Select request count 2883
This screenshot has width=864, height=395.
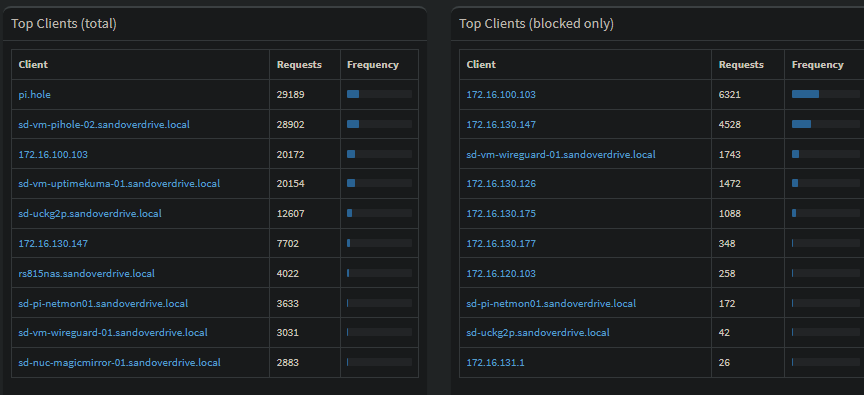[288, 362]
